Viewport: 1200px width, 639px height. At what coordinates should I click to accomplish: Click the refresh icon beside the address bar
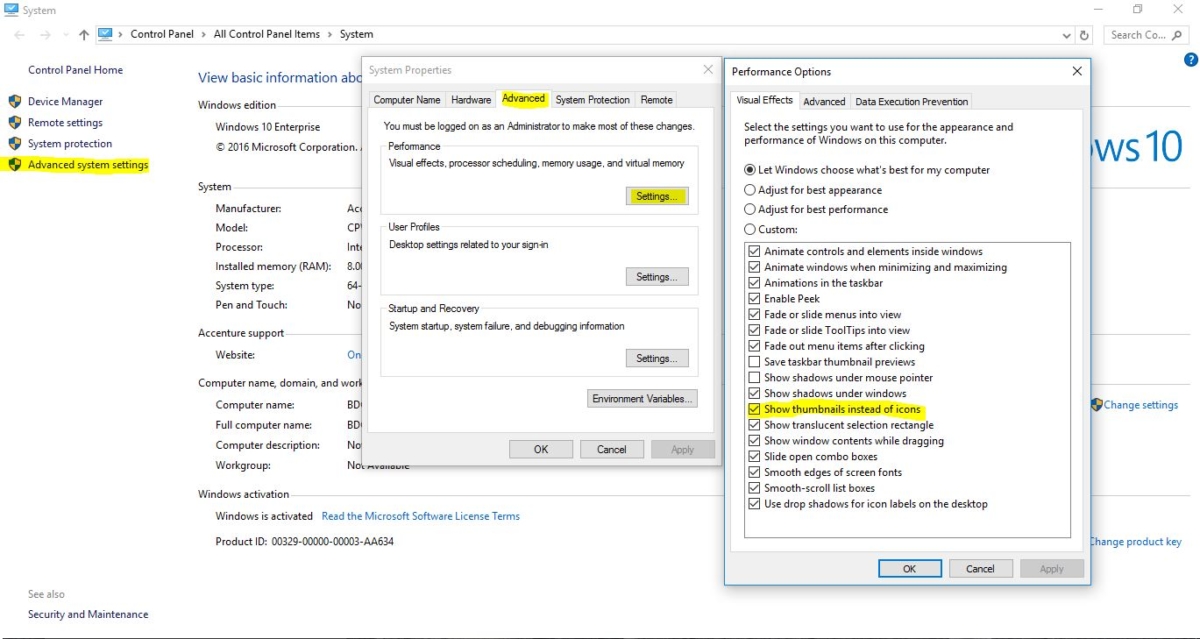click(x=1083, y=34)
